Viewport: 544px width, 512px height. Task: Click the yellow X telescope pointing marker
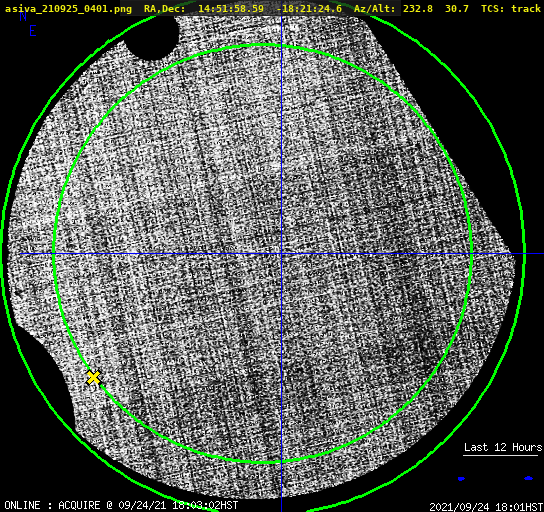coord(93,377)
